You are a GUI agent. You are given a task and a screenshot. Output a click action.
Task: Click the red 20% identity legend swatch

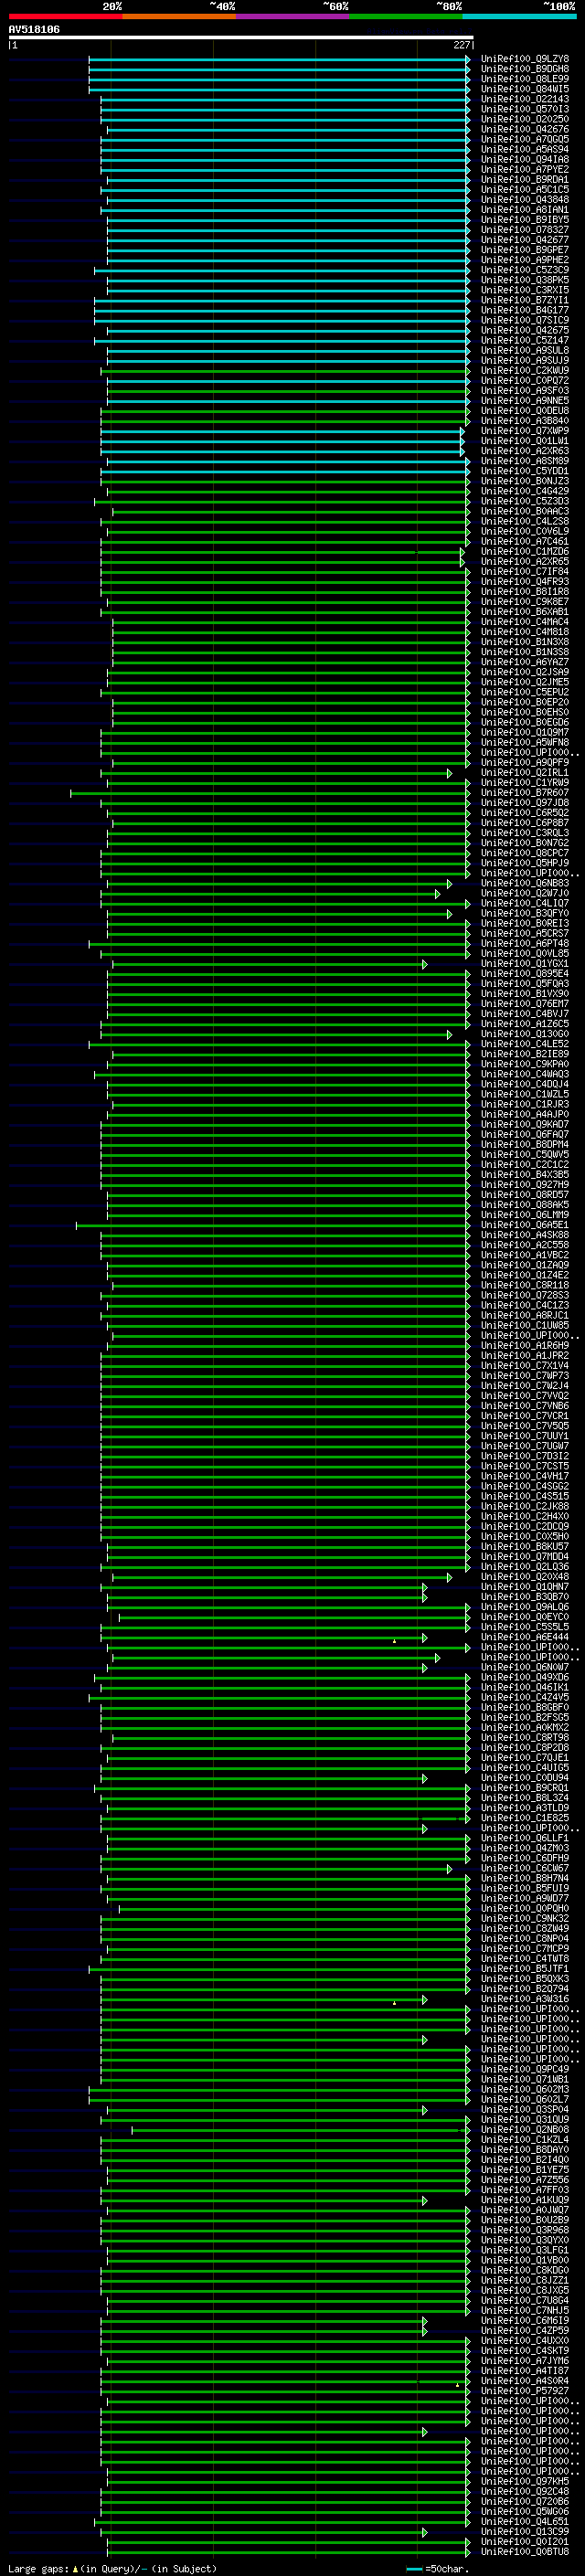click(x=65, y=16)
